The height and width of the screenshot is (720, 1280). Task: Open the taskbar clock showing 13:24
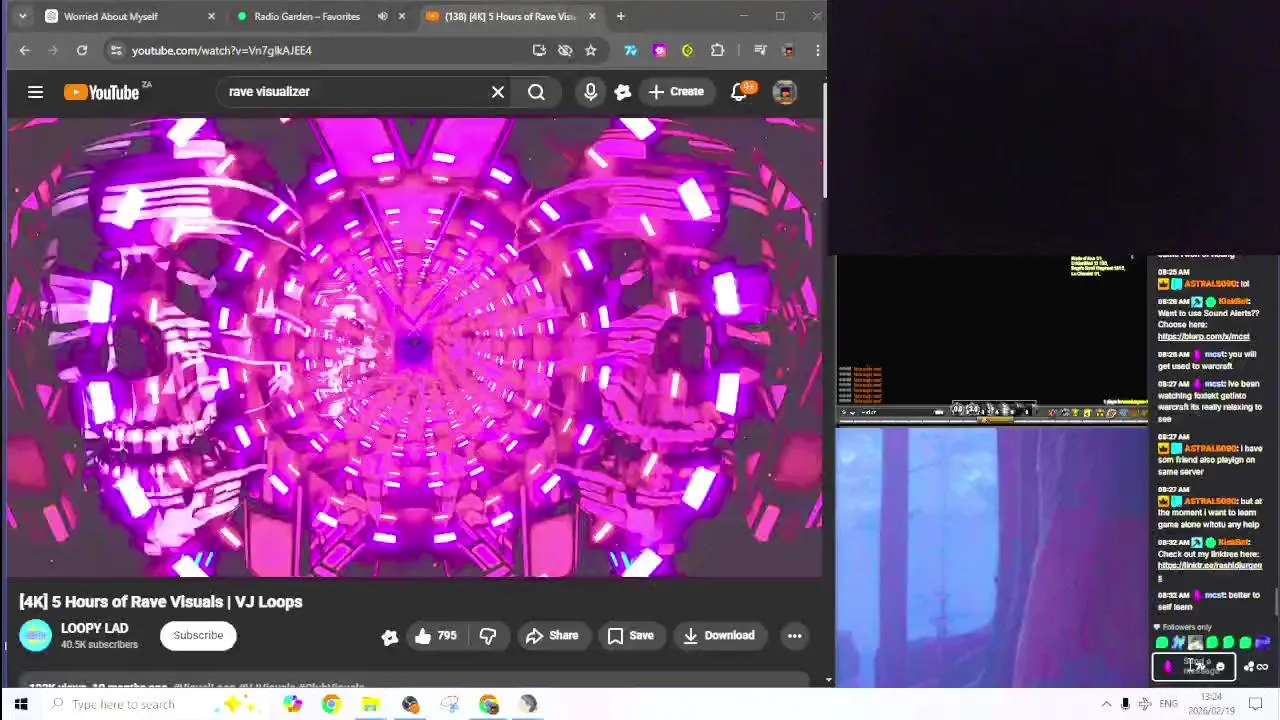[x=1211, y=704]
